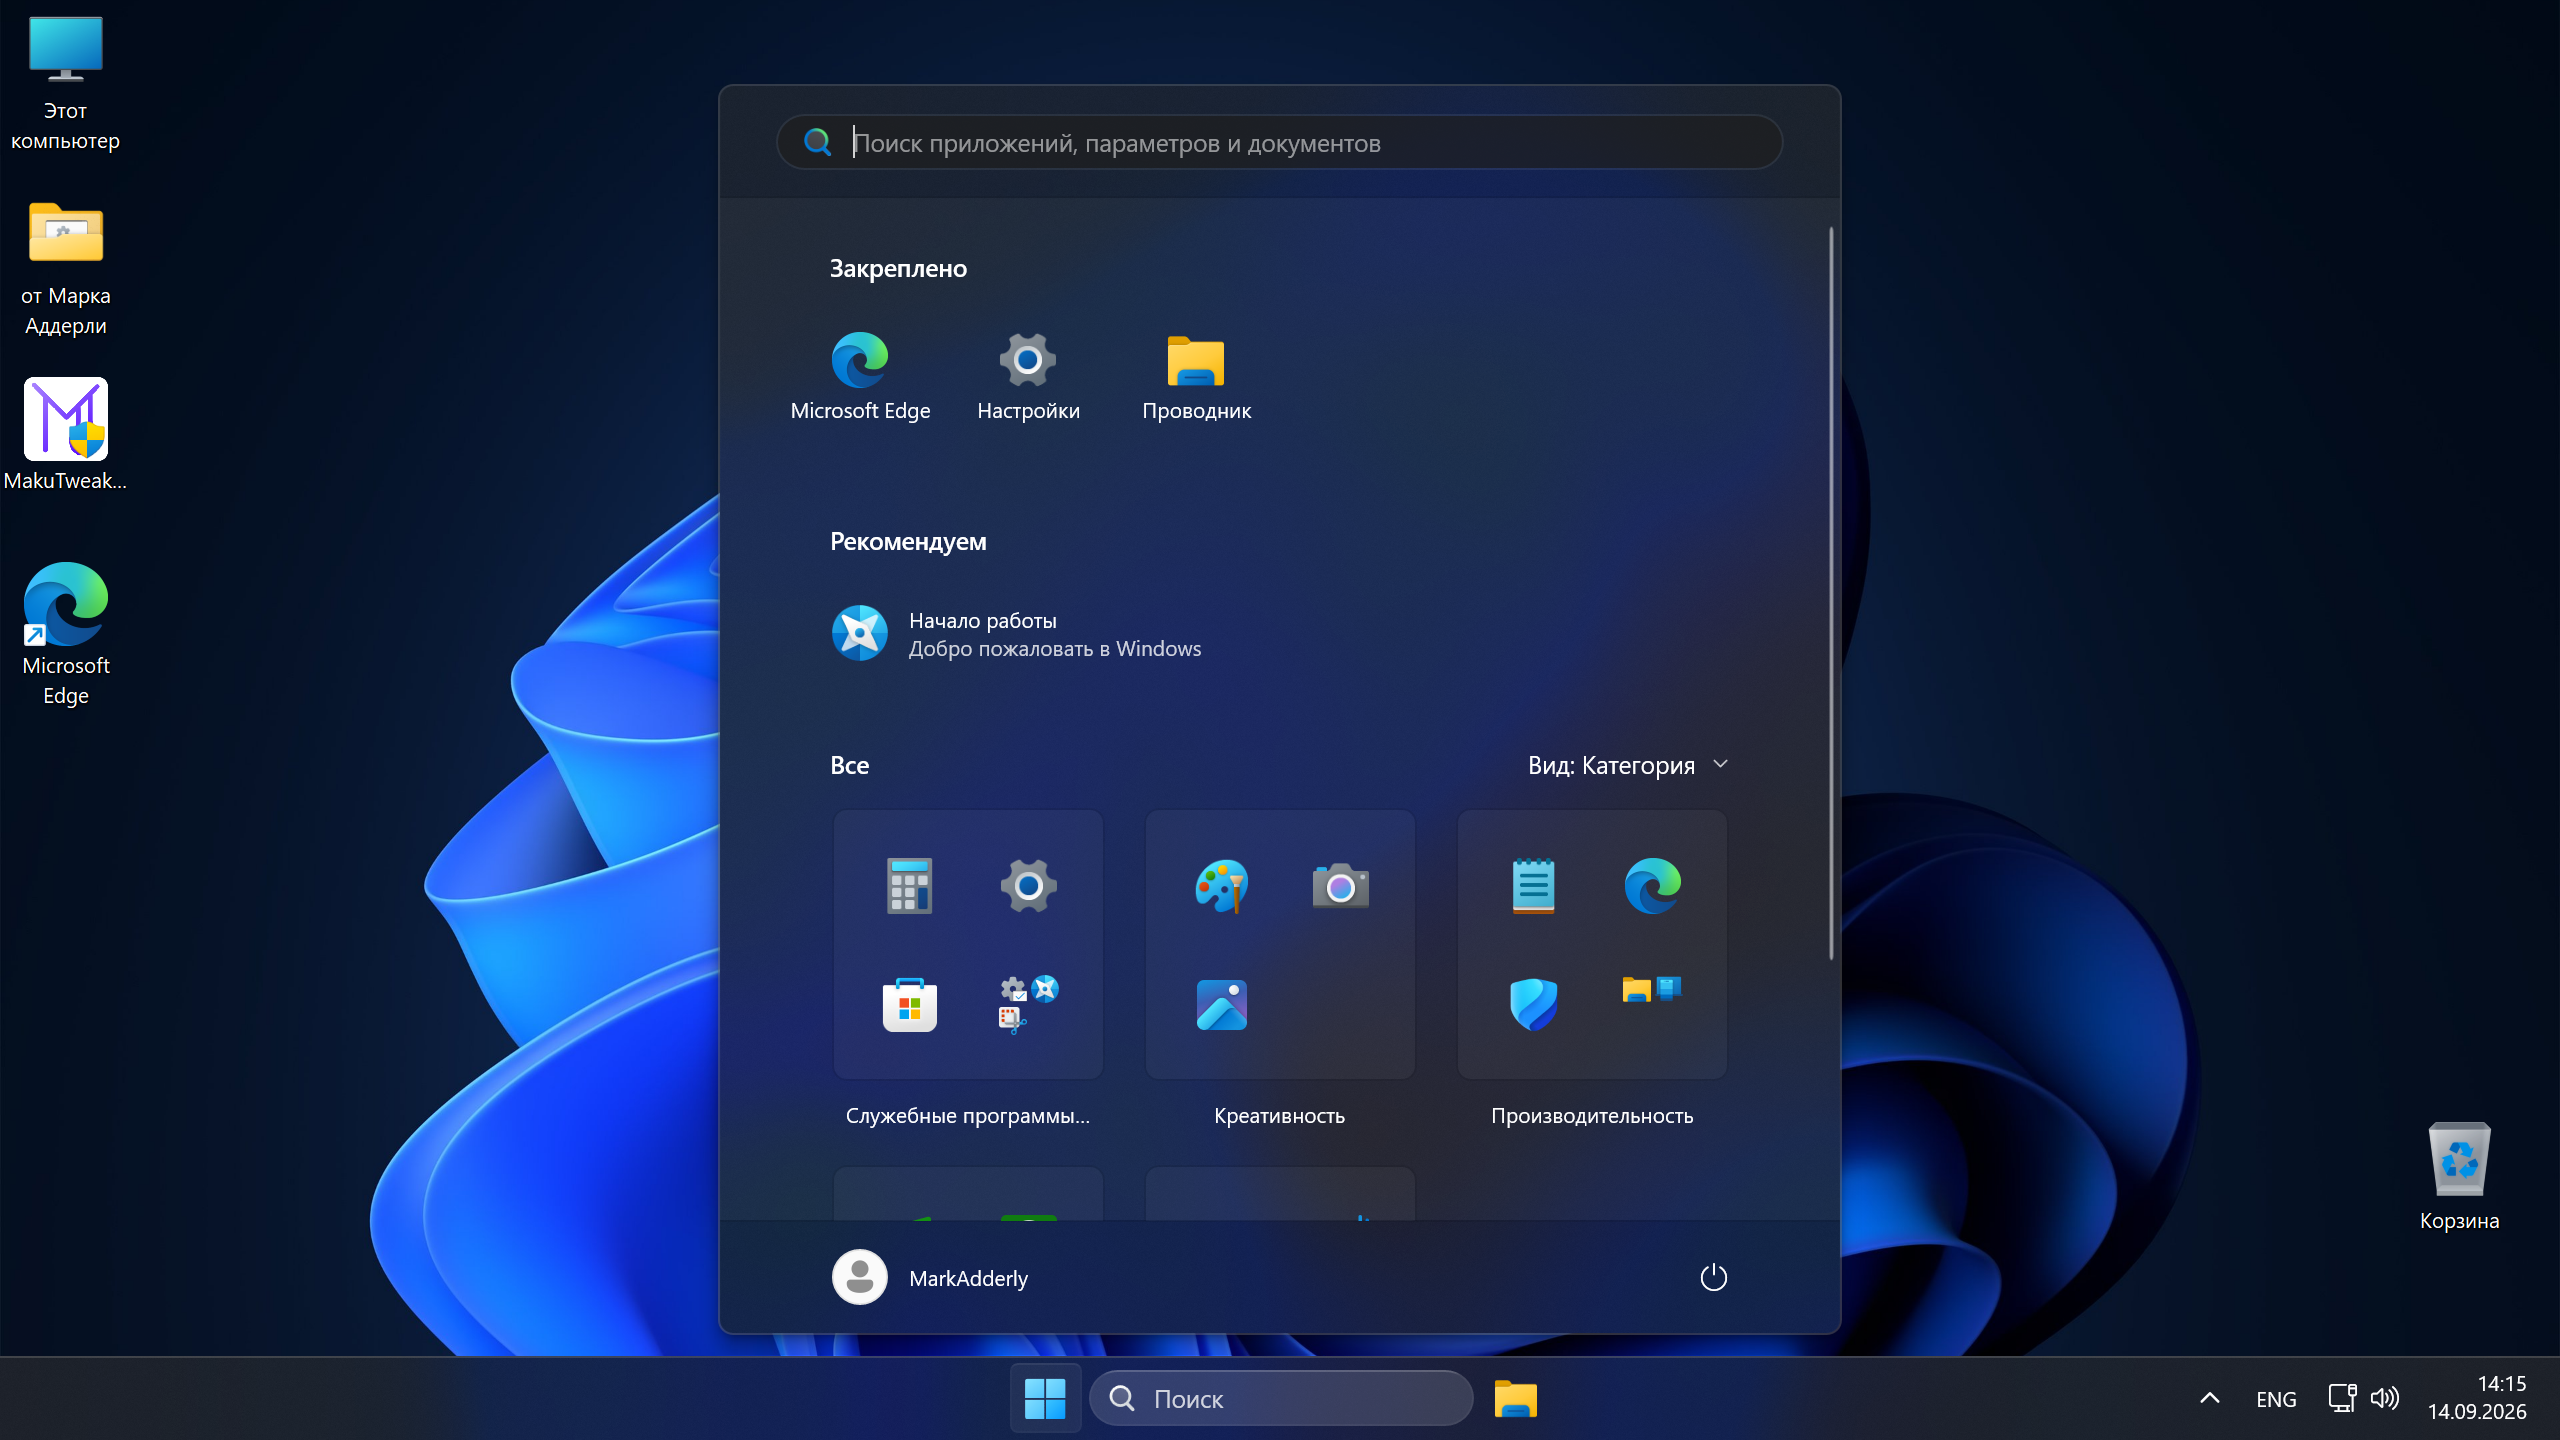The height and width of the screenshot is (1440, 2560).
Task: Launch Calculator in Служебные программы folder
Action: (909, 885)
